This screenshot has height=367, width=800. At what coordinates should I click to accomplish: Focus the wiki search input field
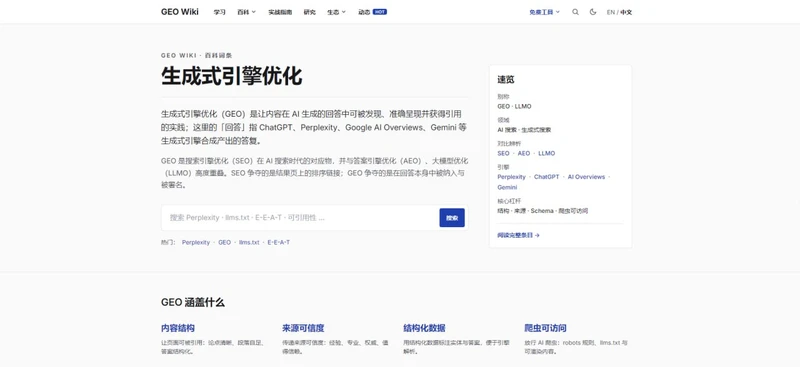(301, 217)
